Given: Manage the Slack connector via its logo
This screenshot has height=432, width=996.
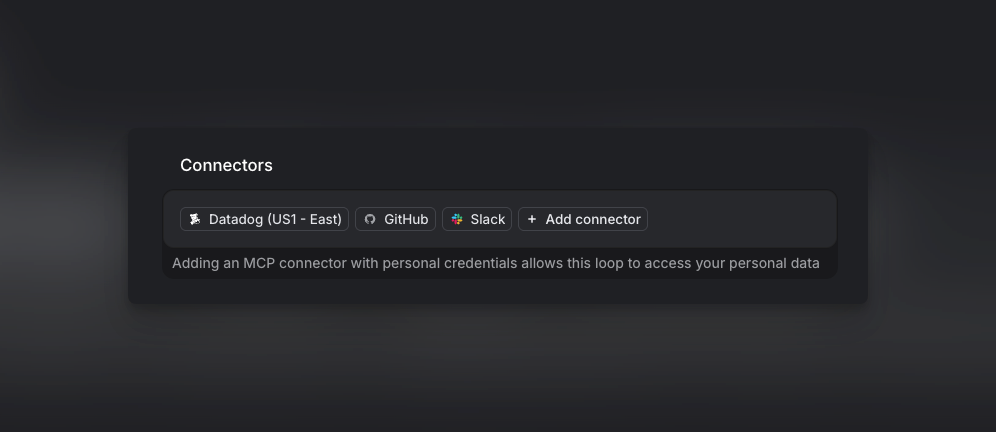Looking at the screenshot, I should [457, 219].
